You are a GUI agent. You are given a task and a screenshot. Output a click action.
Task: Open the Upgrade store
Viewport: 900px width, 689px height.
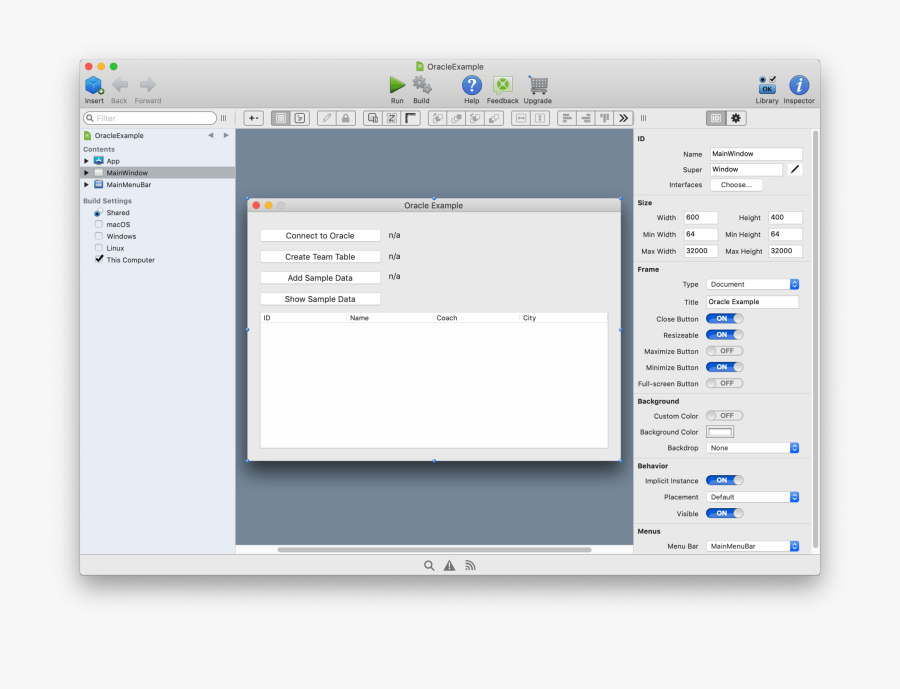point(537,86)
